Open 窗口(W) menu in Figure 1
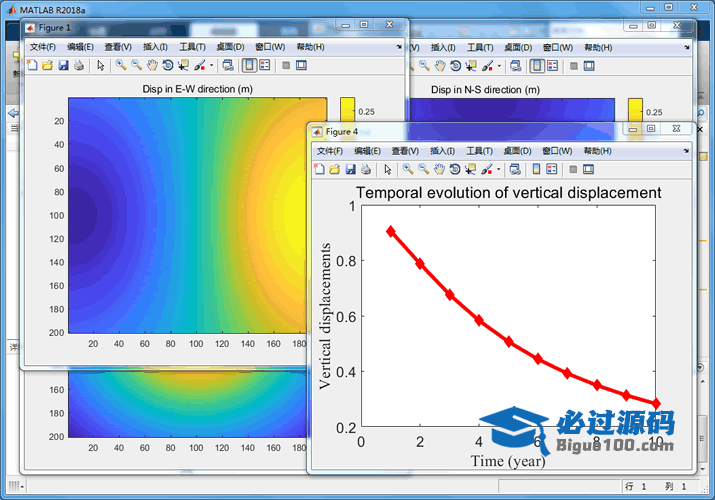Screen dimensions: 715x500 pos(270,47)
